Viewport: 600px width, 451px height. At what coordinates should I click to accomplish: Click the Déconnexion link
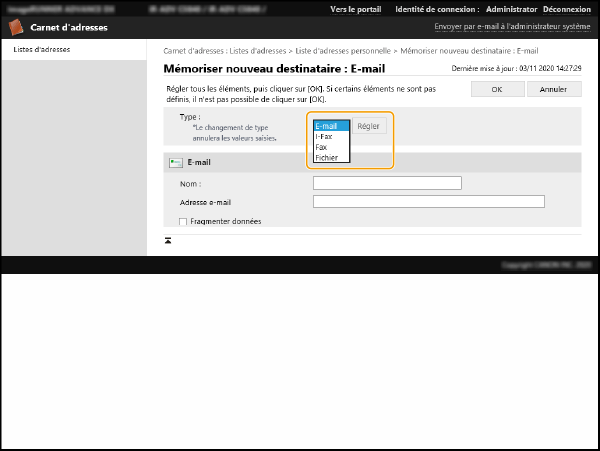(x=566, y=9)
